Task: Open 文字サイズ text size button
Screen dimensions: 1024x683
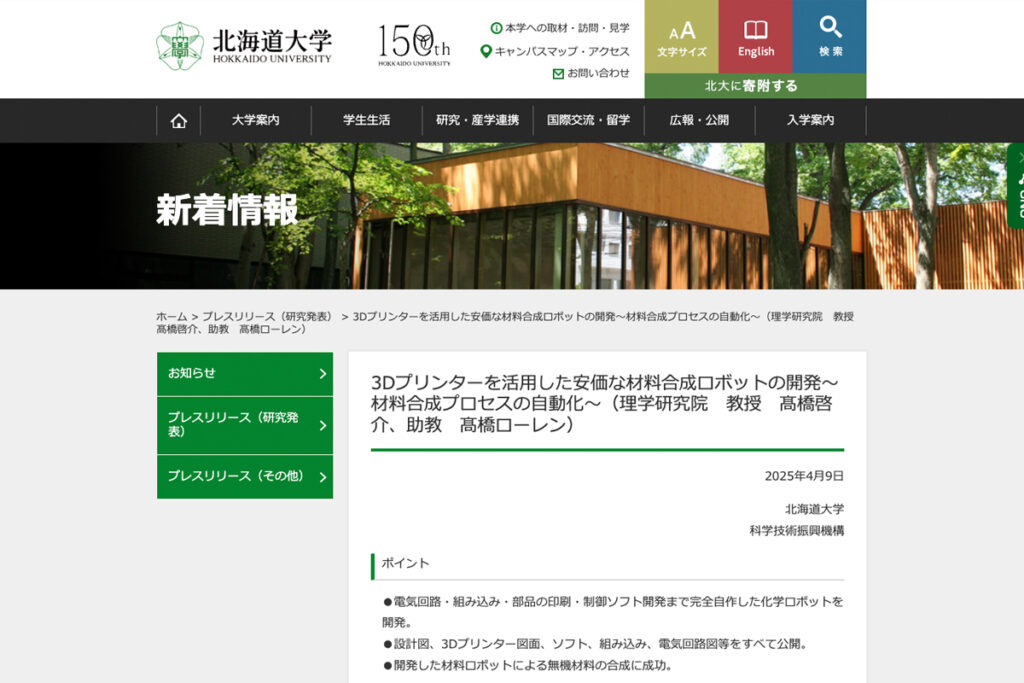Action: 681,37
